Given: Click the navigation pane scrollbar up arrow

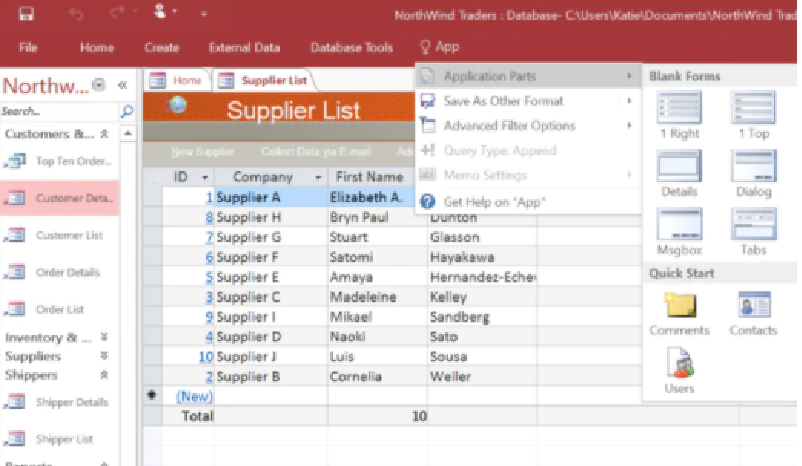Looking at the screenshot, I should 128,134.
